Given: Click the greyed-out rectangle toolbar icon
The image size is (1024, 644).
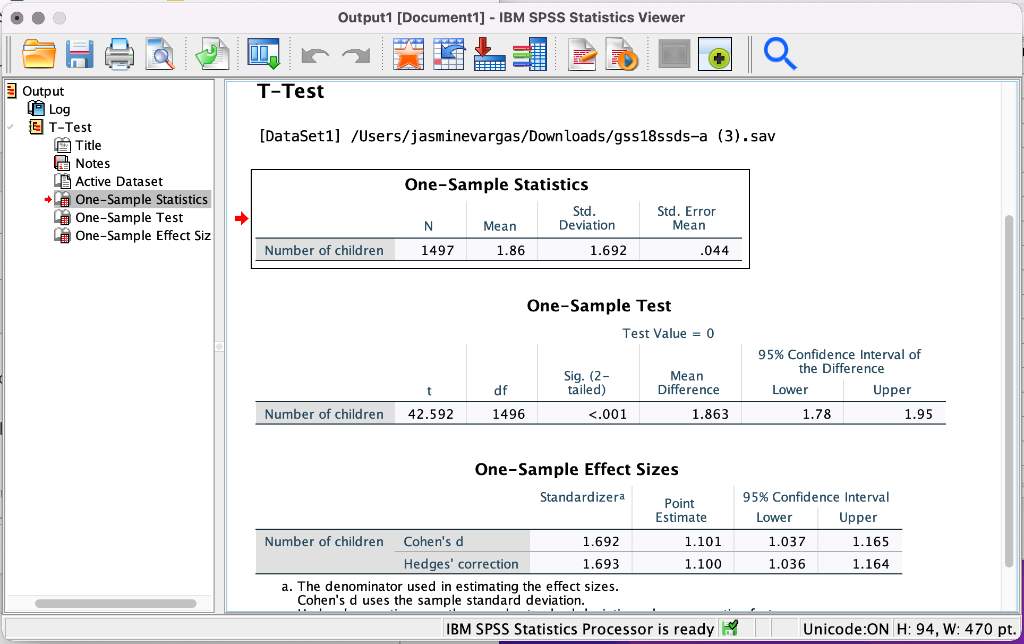Looking at the screenshot, I should click(x=674, y=54).
